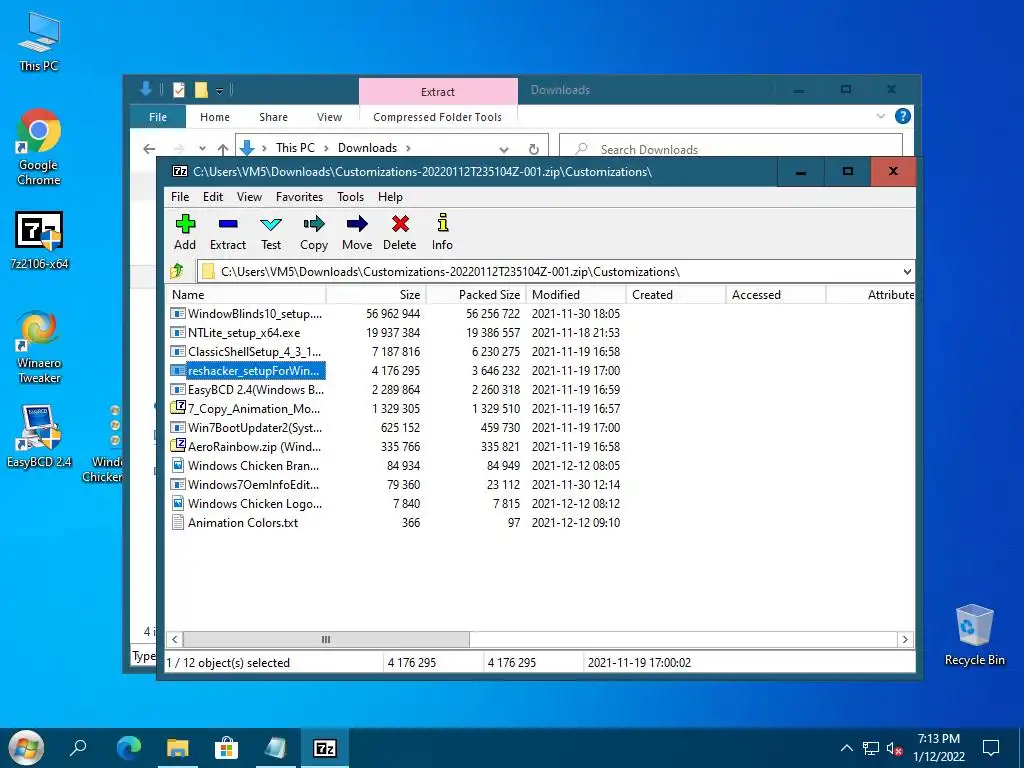Image resolution: width=1024 pixels, height=768 pixels.
Task: Click Downloads in the Explorer breadcrumb
Action: coord(367,148)
